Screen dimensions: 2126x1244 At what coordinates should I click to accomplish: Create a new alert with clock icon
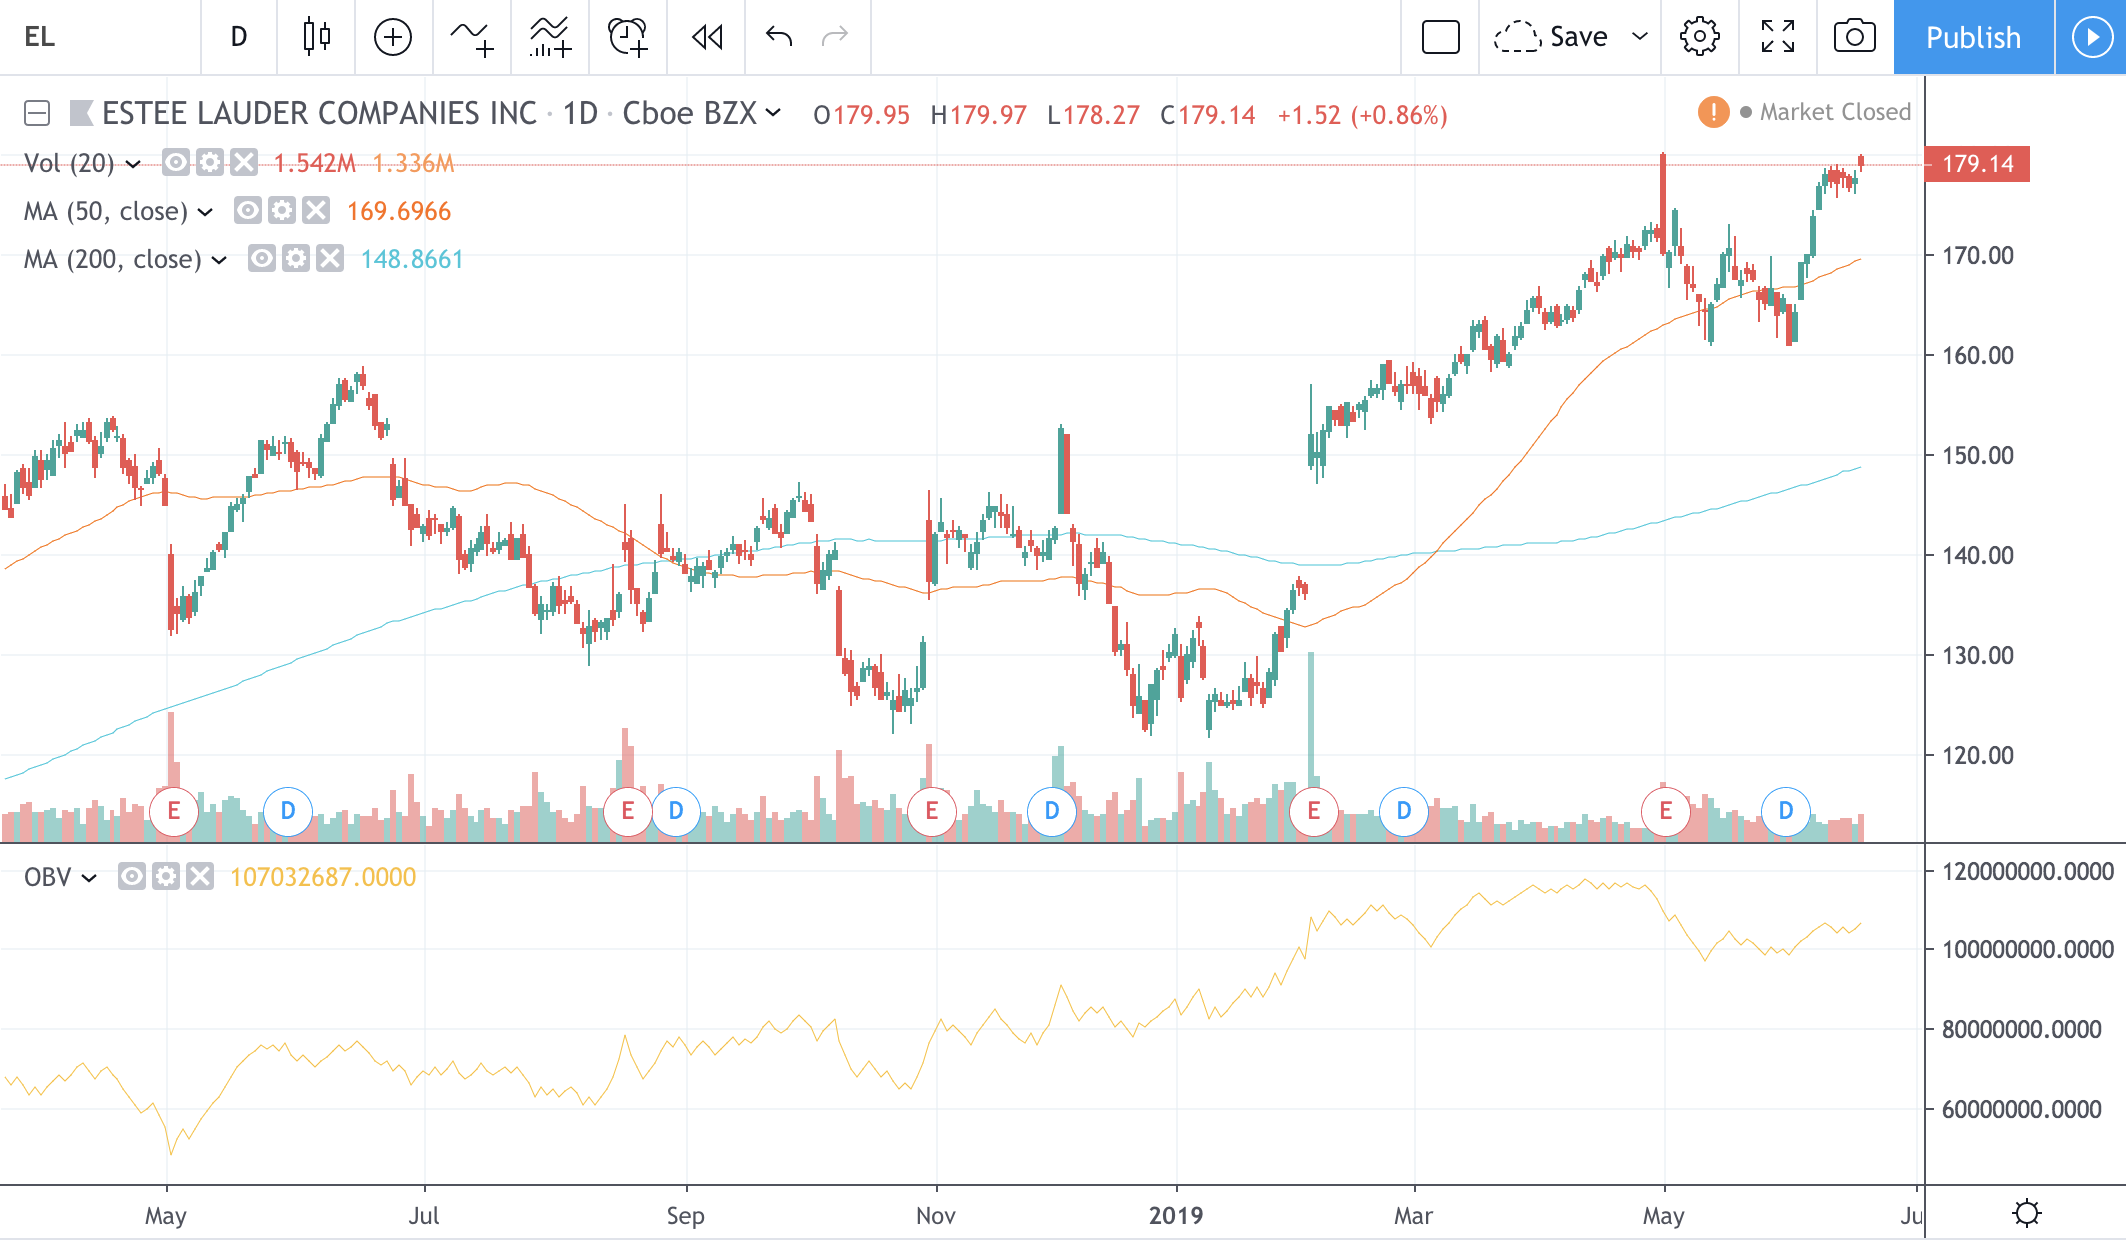point(628,37)
